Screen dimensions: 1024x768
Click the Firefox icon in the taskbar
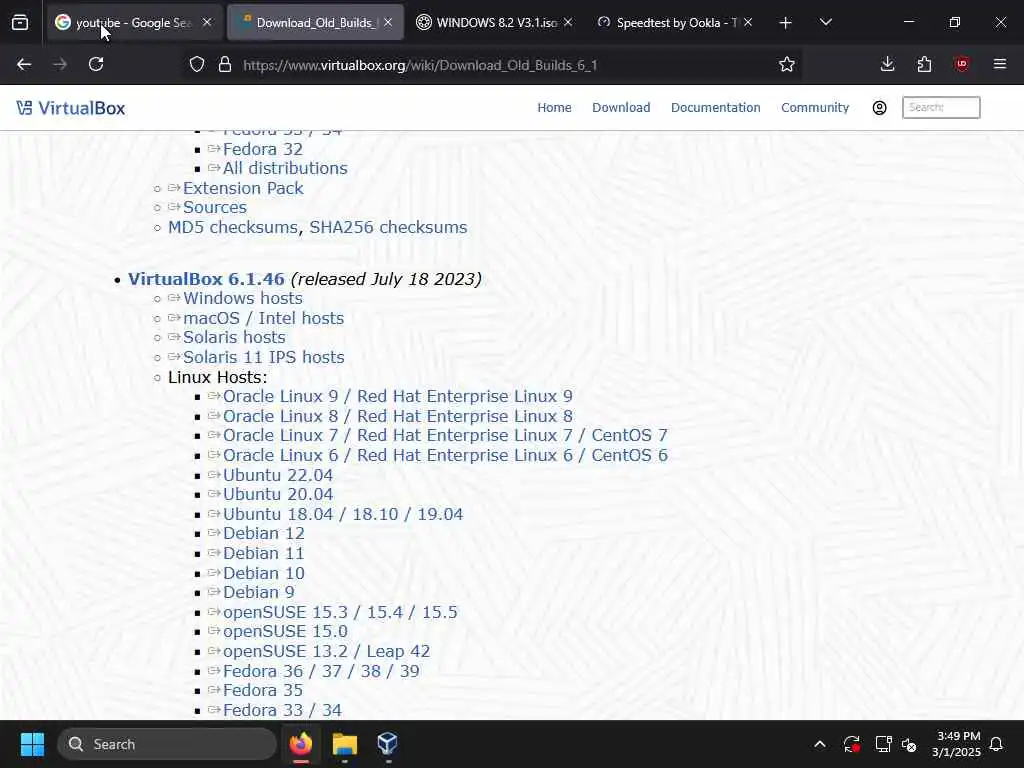[x=301, y=744]
